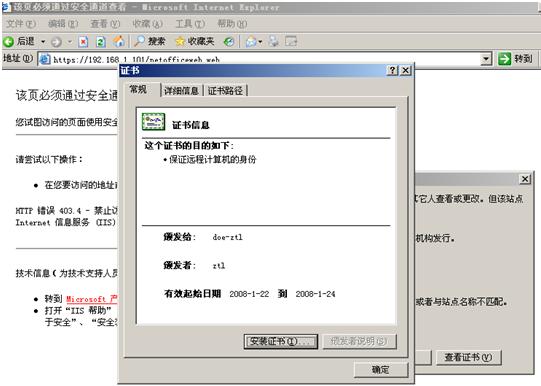
Task: Open the Search (搜索) toolbar button
Action: coord(150,42)
